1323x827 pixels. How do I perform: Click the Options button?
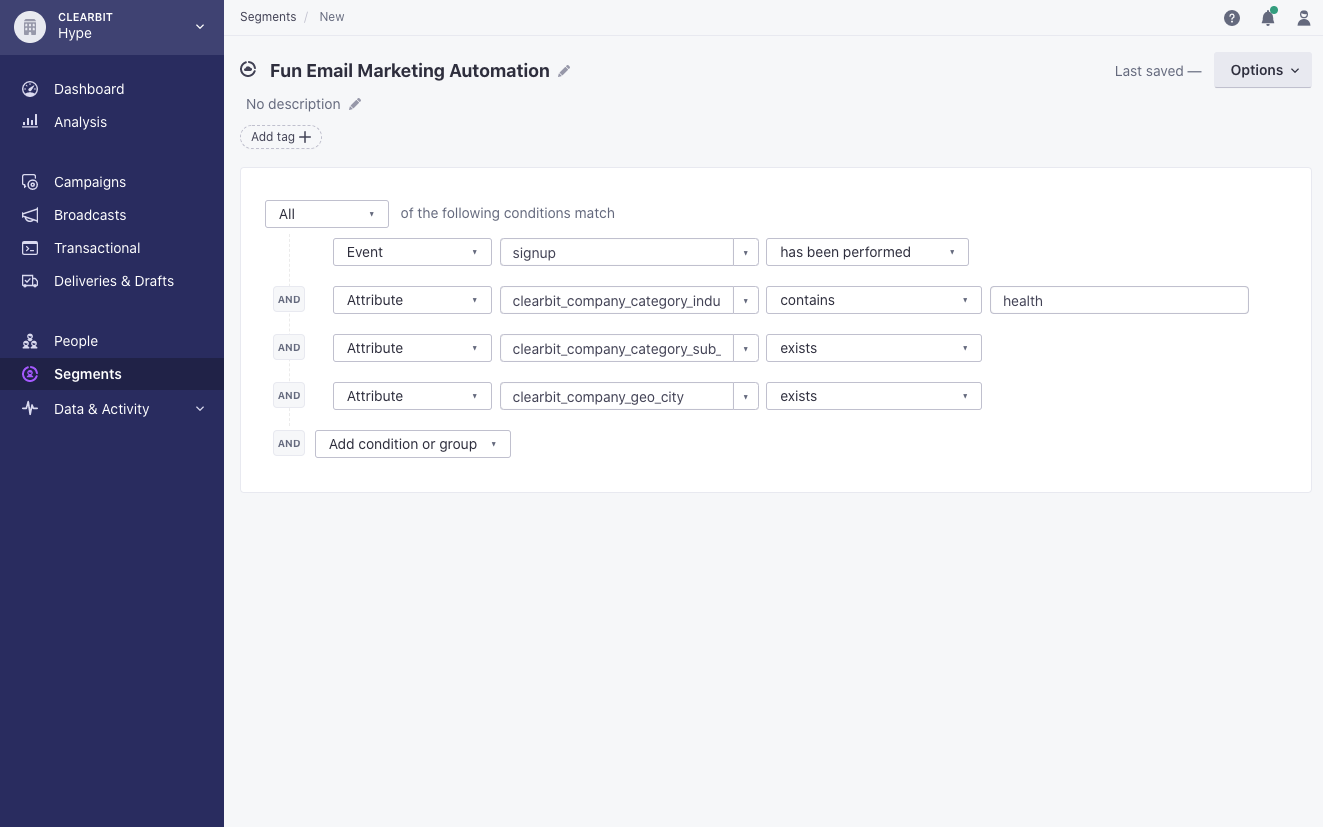point(1262,70)
